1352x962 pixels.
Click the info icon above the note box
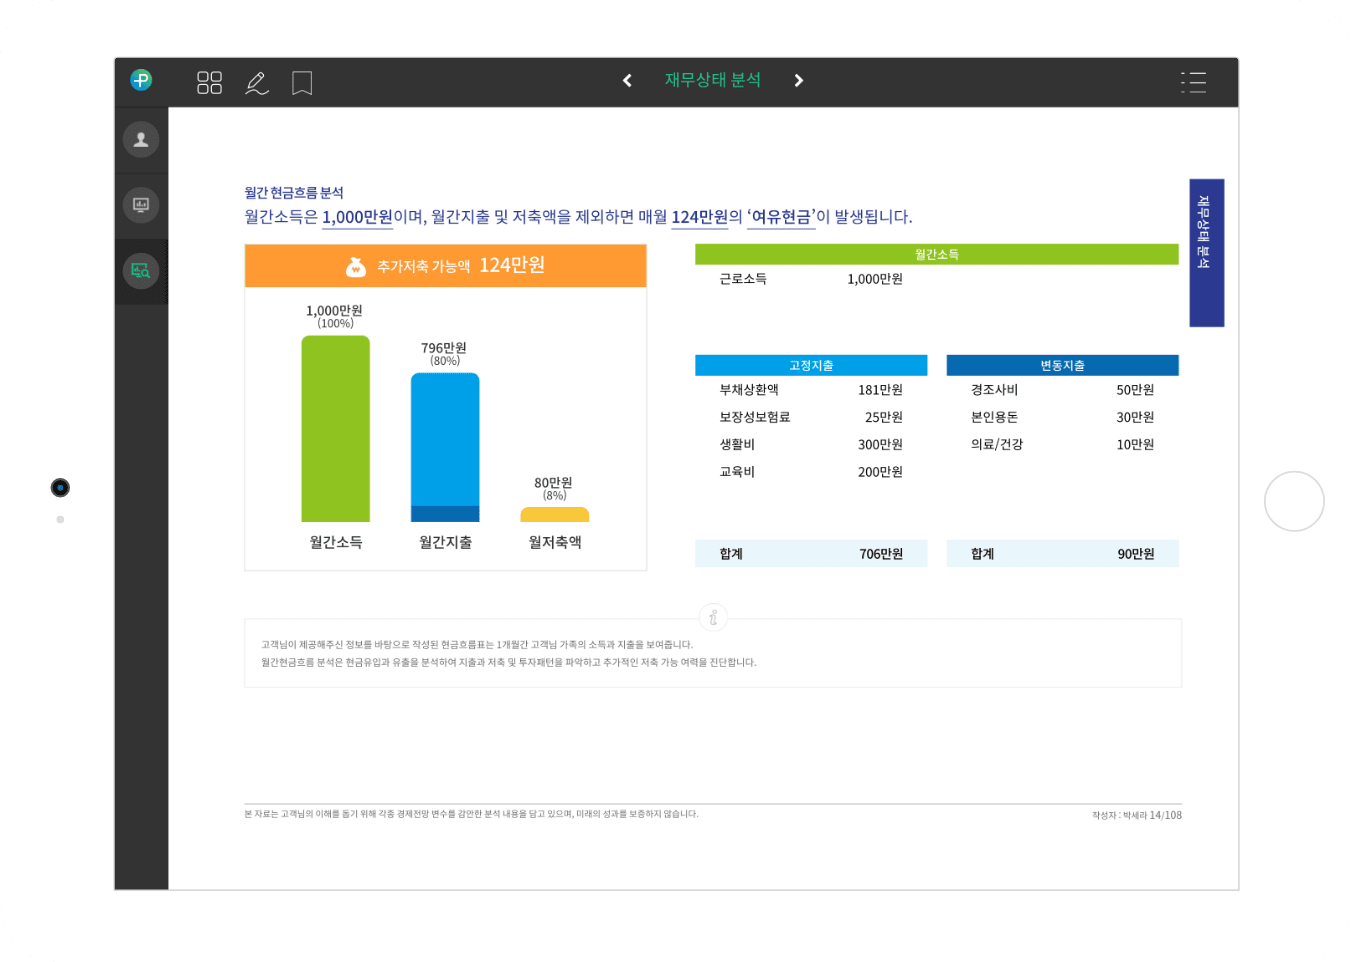pos(713,617)
